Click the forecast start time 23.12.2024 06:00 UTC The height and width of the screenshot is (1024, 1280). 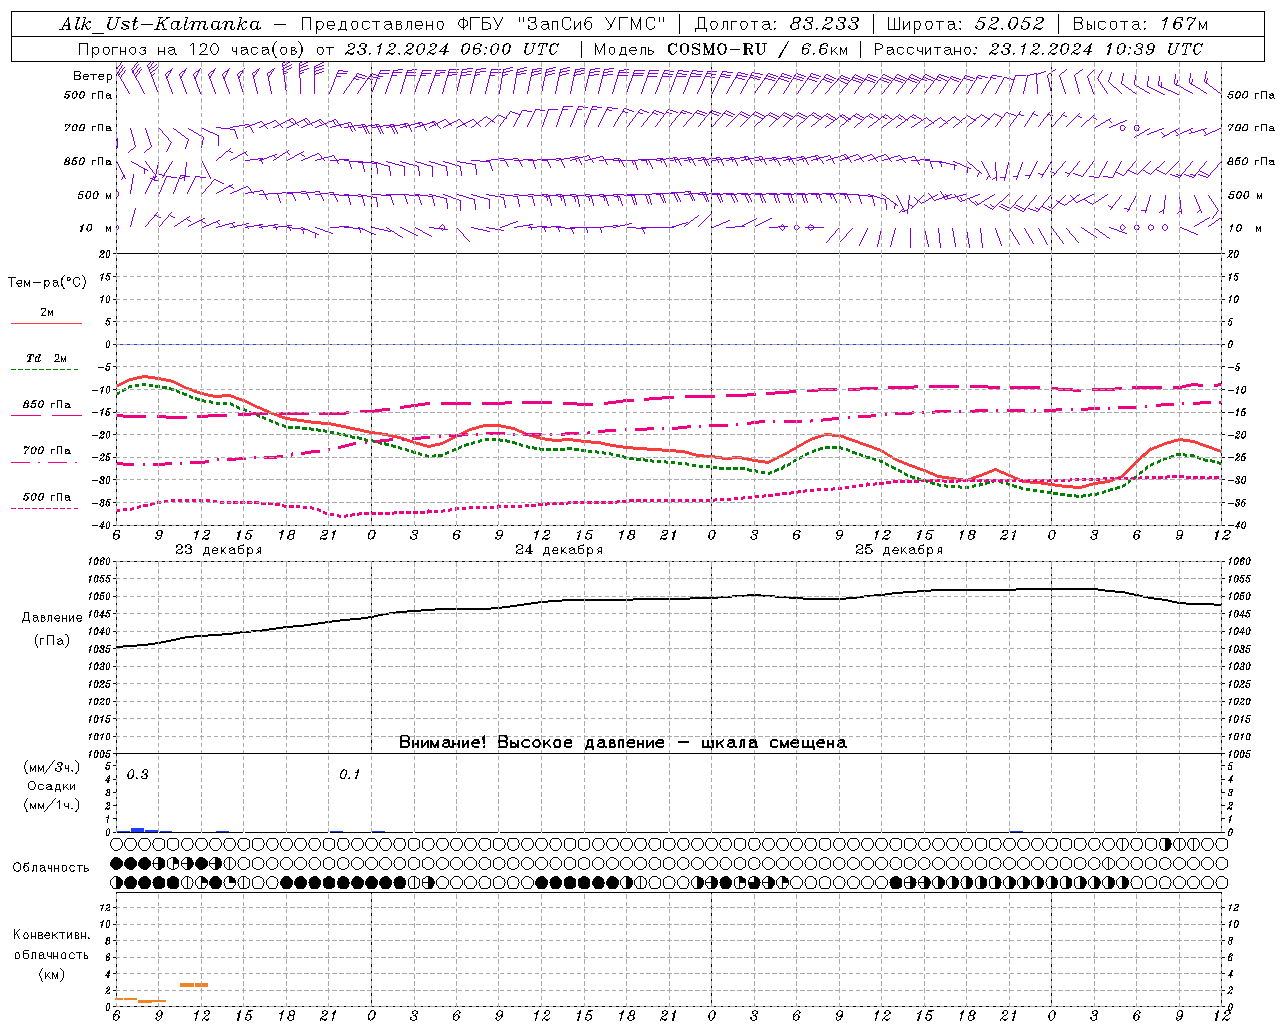452,49
